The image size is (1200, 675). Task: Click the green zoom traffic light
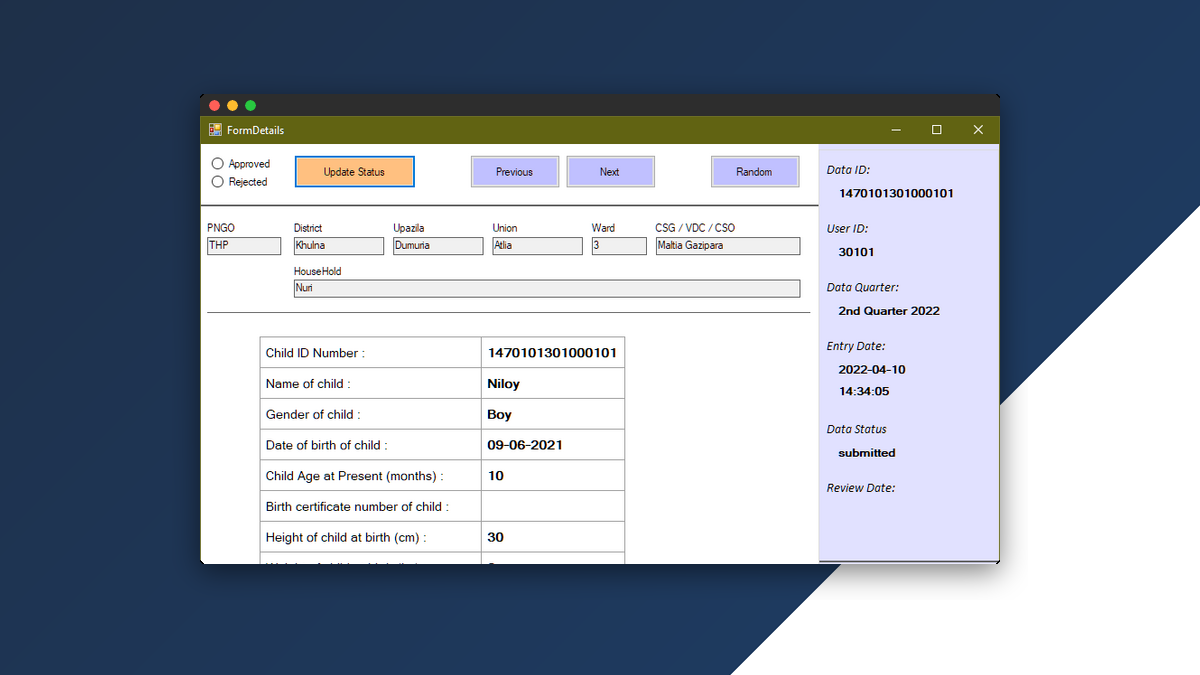pos(250,105)
